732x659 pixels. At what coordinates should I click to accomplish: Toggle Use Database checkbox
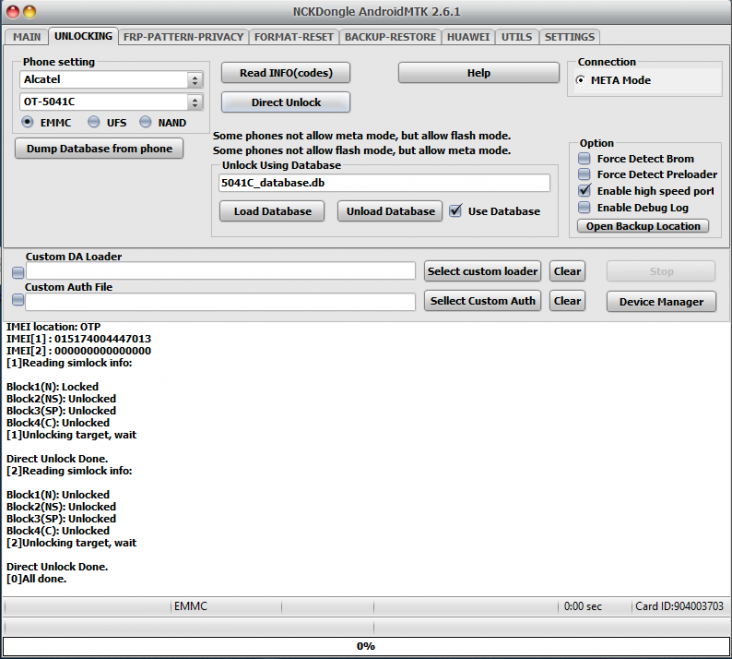(455, 211)
